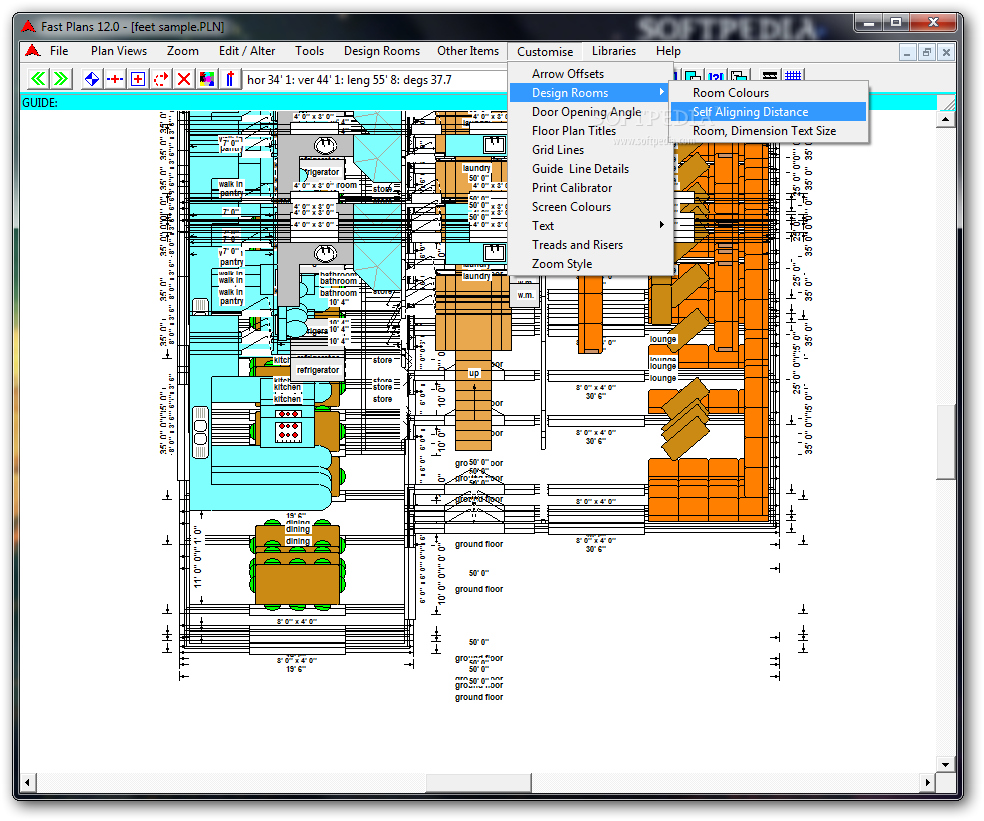This screenshot has height=821, width=984.
Task: Choose Screen Colours
Action: point(591,207)
